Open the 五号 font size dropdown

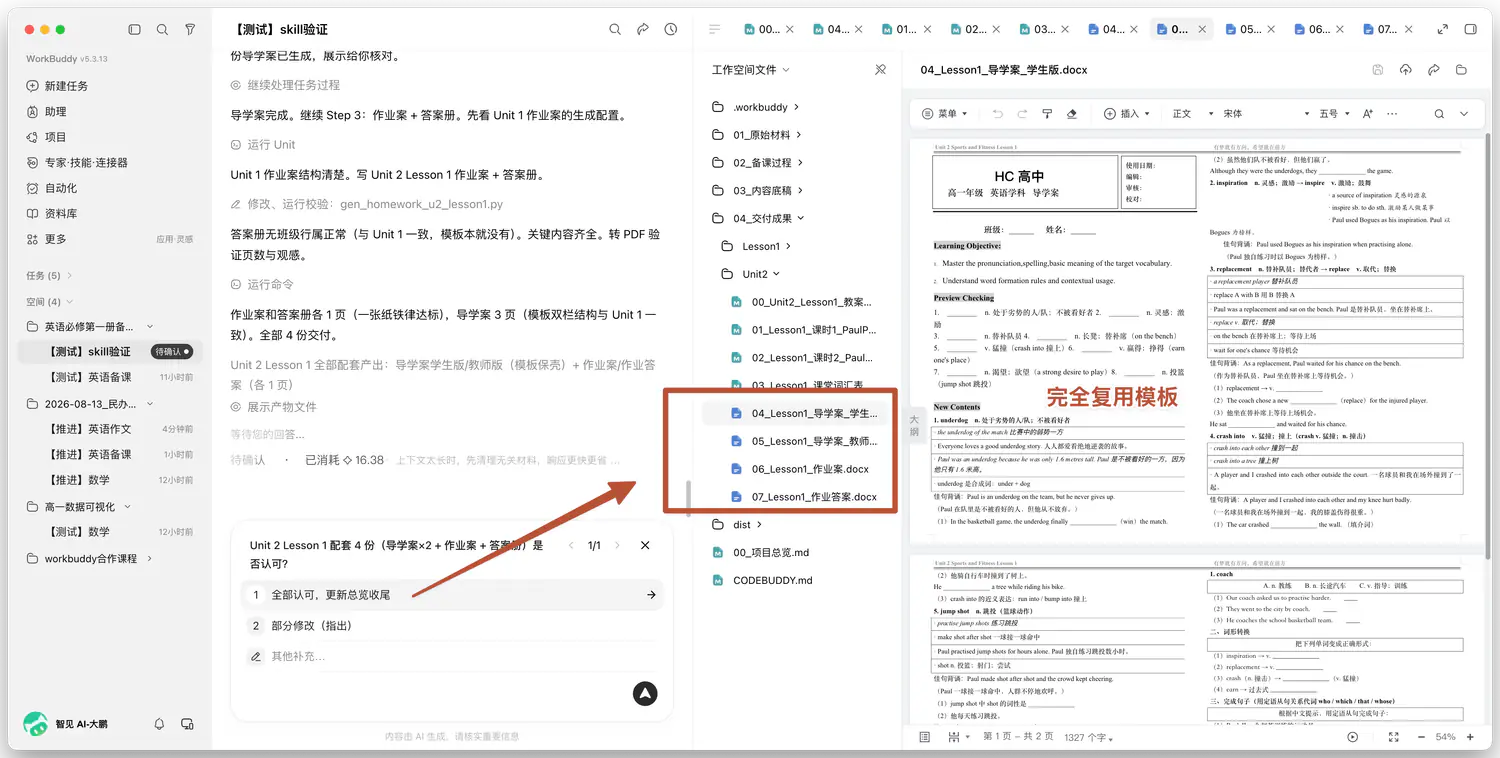[x=1335, y=114]
